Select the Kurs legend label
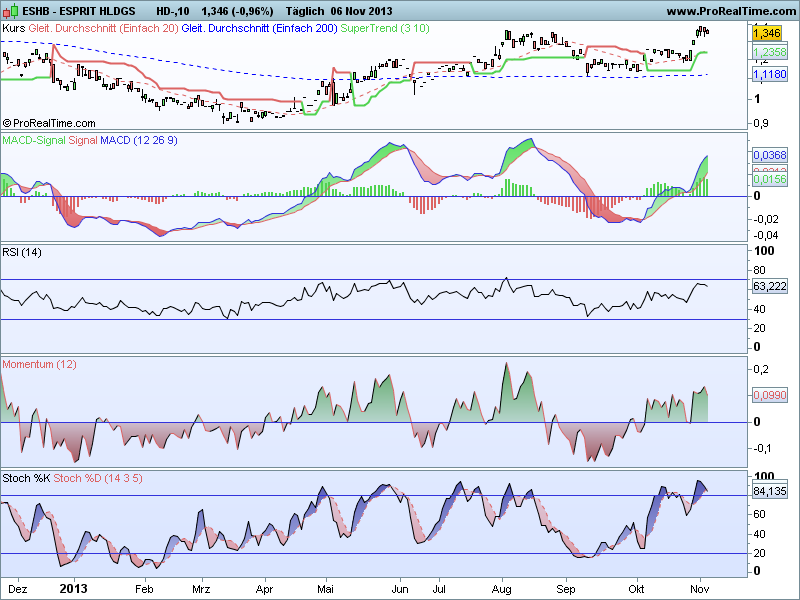The image size is (800, 600). pyautogui.click(x=14, y=28)
